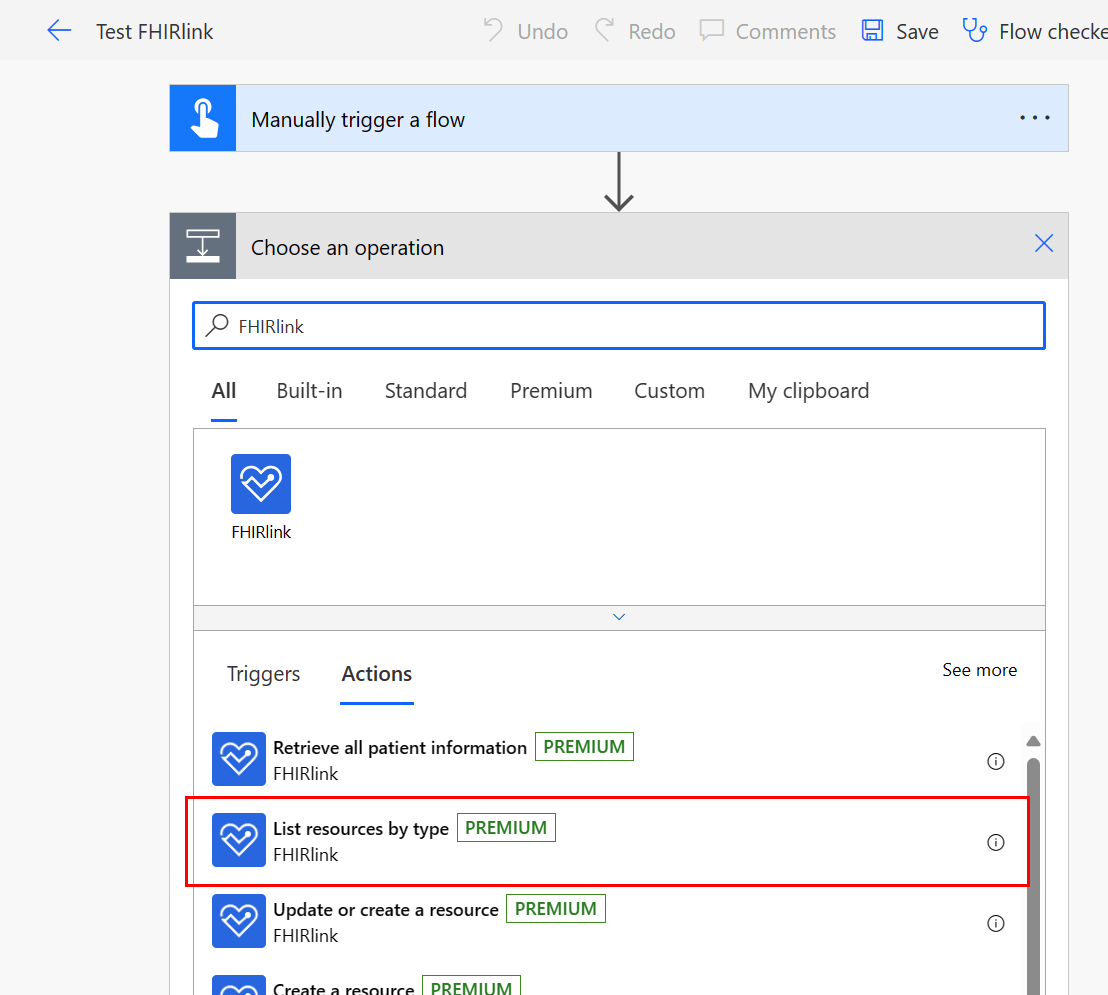The width and height of the screenshot is (1108, 995).
Task: Click the actions list scrollbar up arrow
Action: 1033,741
